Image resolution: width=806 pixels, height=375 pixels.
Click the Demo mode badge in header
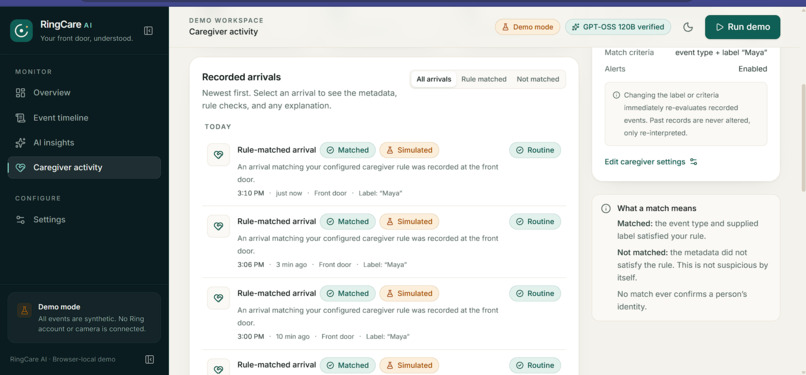pos(527,27)
